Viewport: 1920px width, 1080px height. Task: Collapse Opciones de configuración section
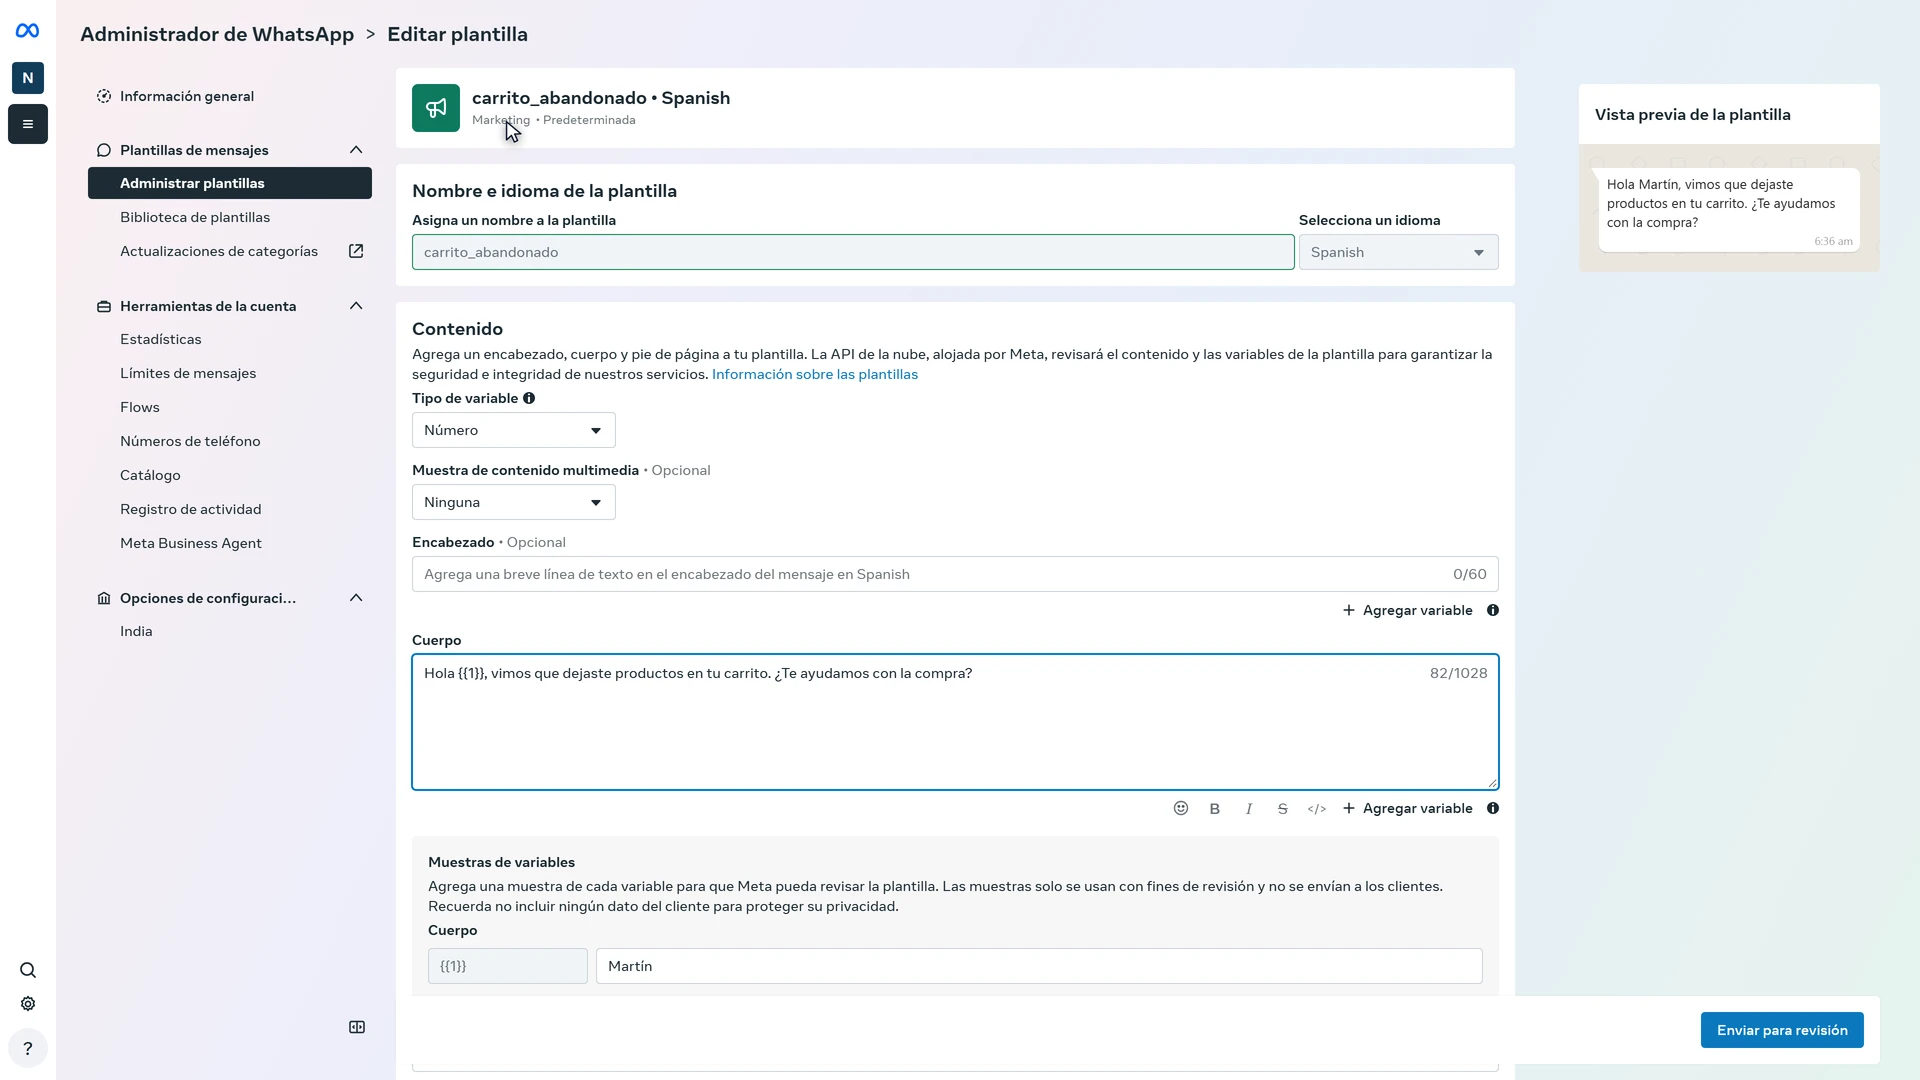tap(356, 598)
